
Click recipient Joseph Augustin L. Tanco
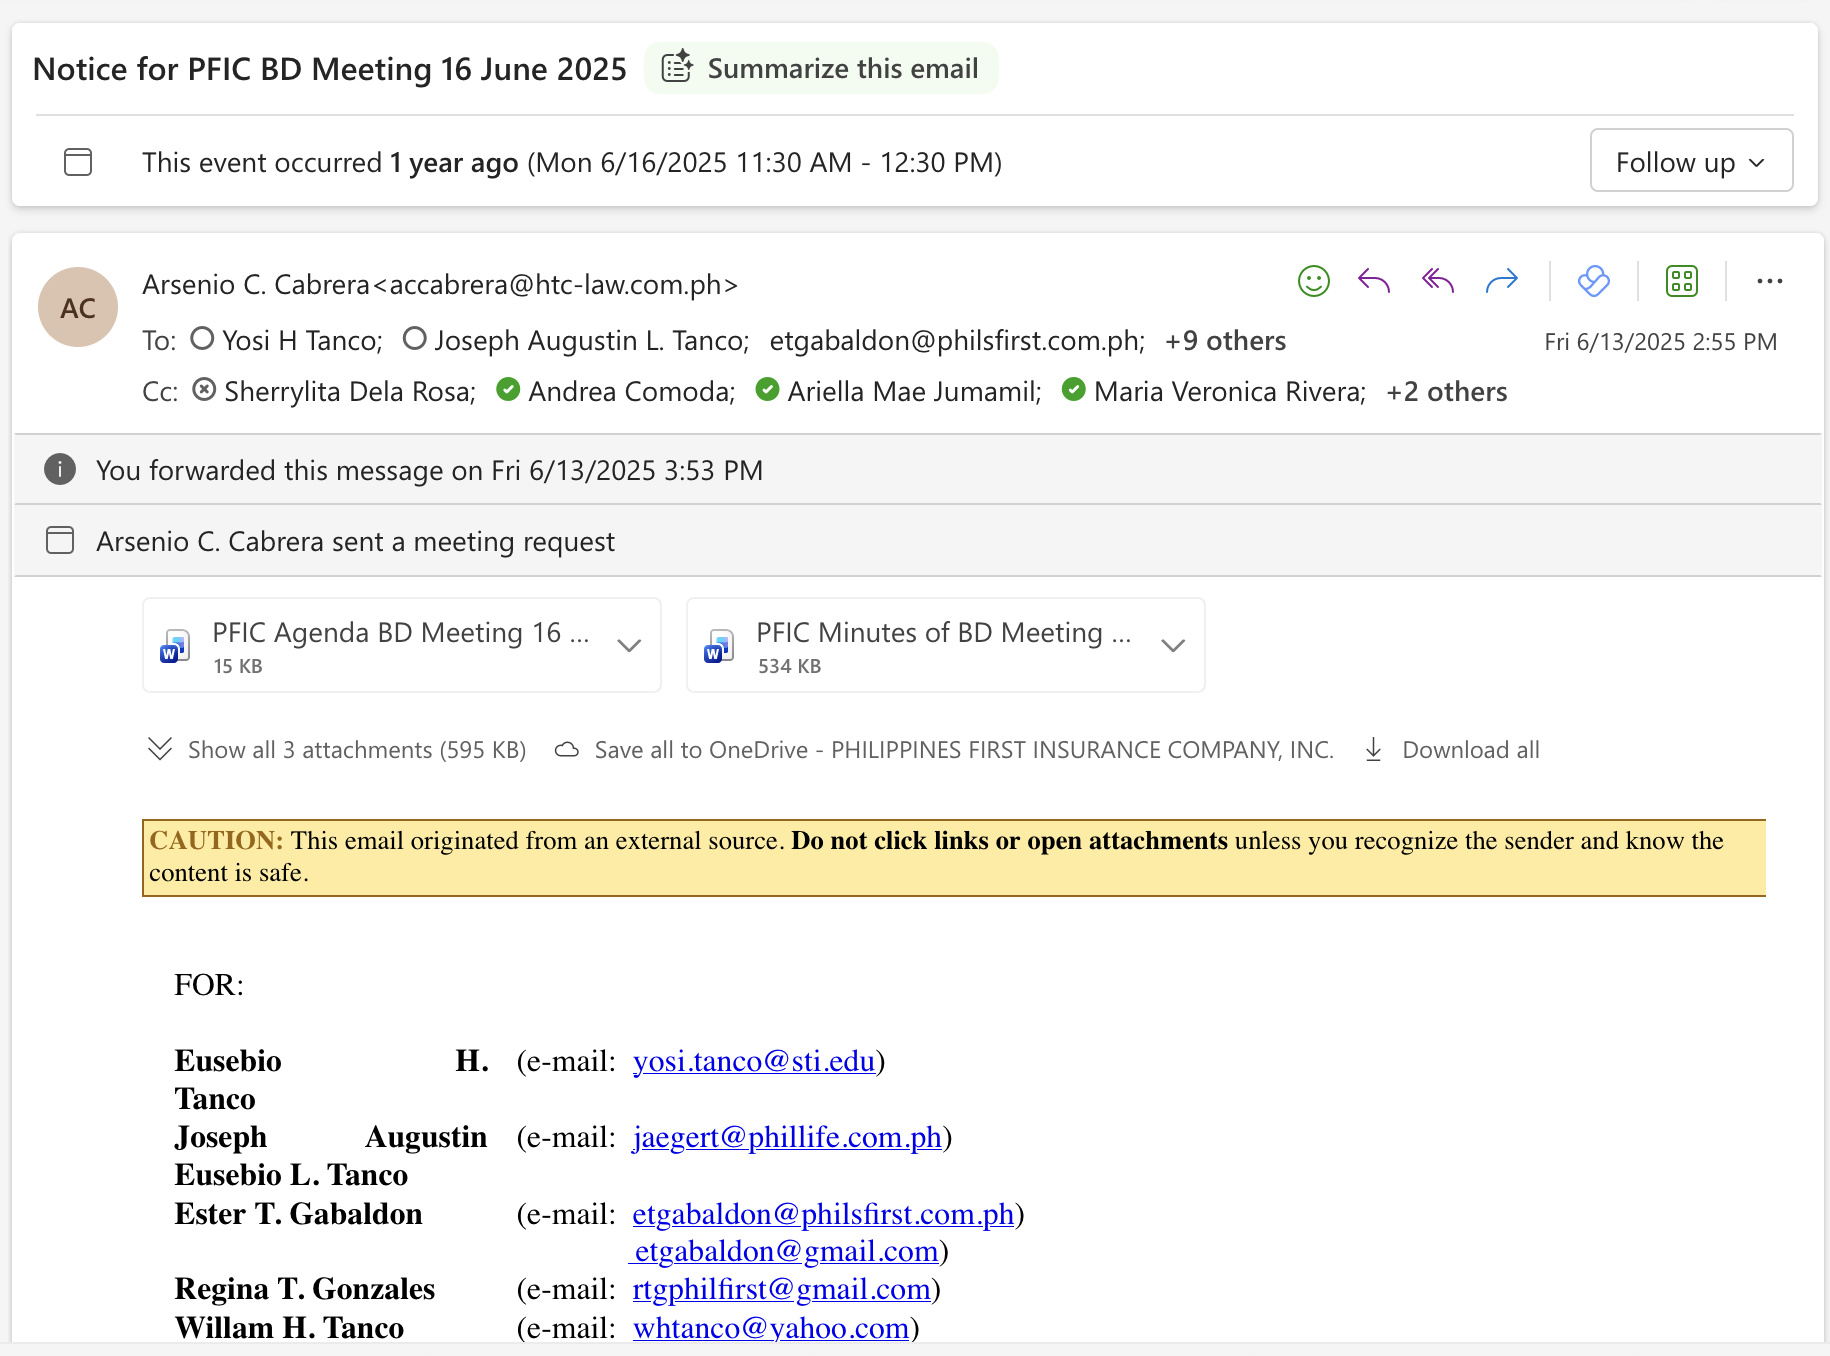[592, 341]
